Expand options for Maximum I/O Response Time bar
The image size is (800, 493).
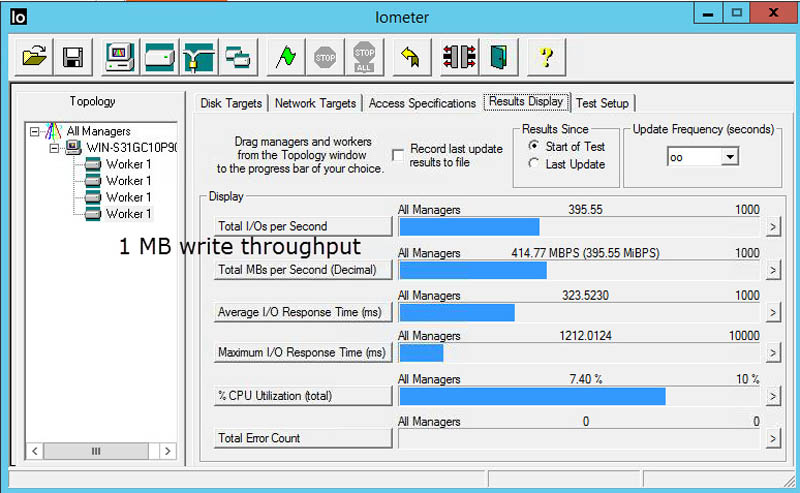click(773, 353)
